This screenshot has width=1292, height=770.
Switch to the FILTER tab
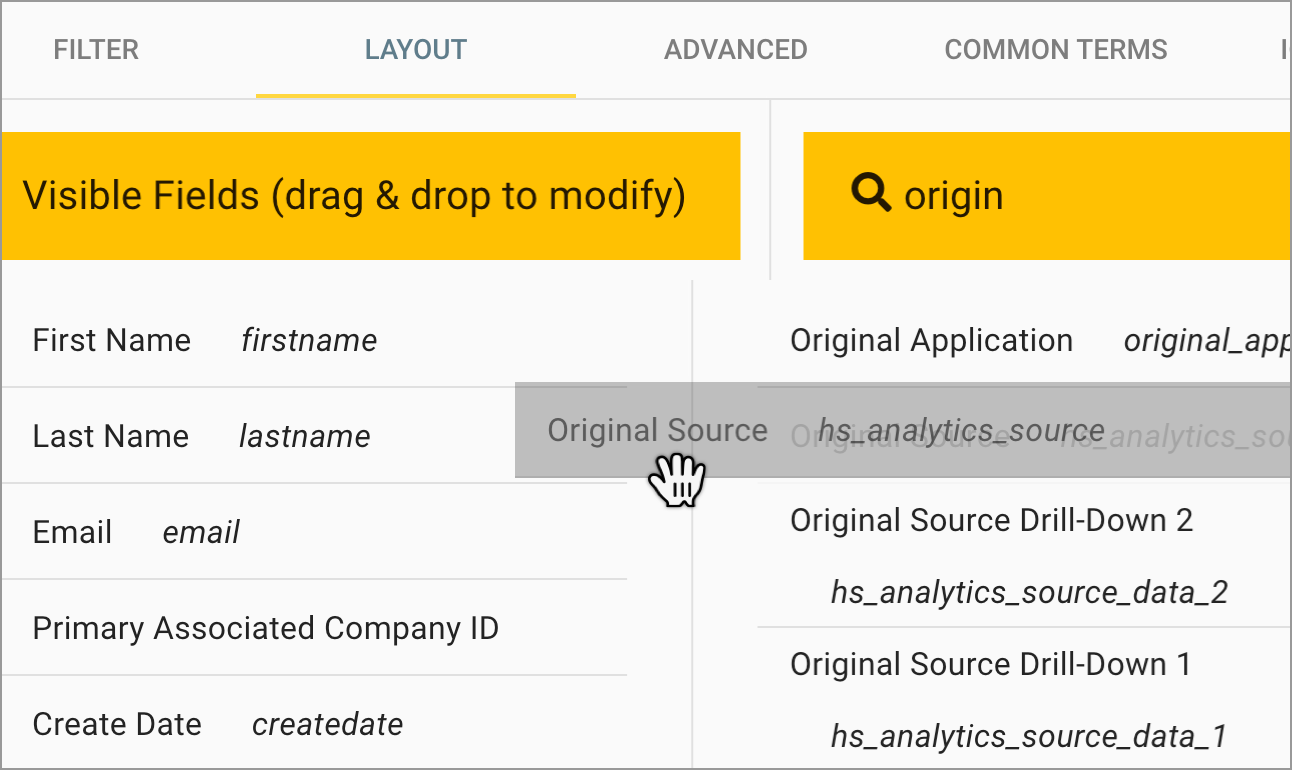point(96,49)
